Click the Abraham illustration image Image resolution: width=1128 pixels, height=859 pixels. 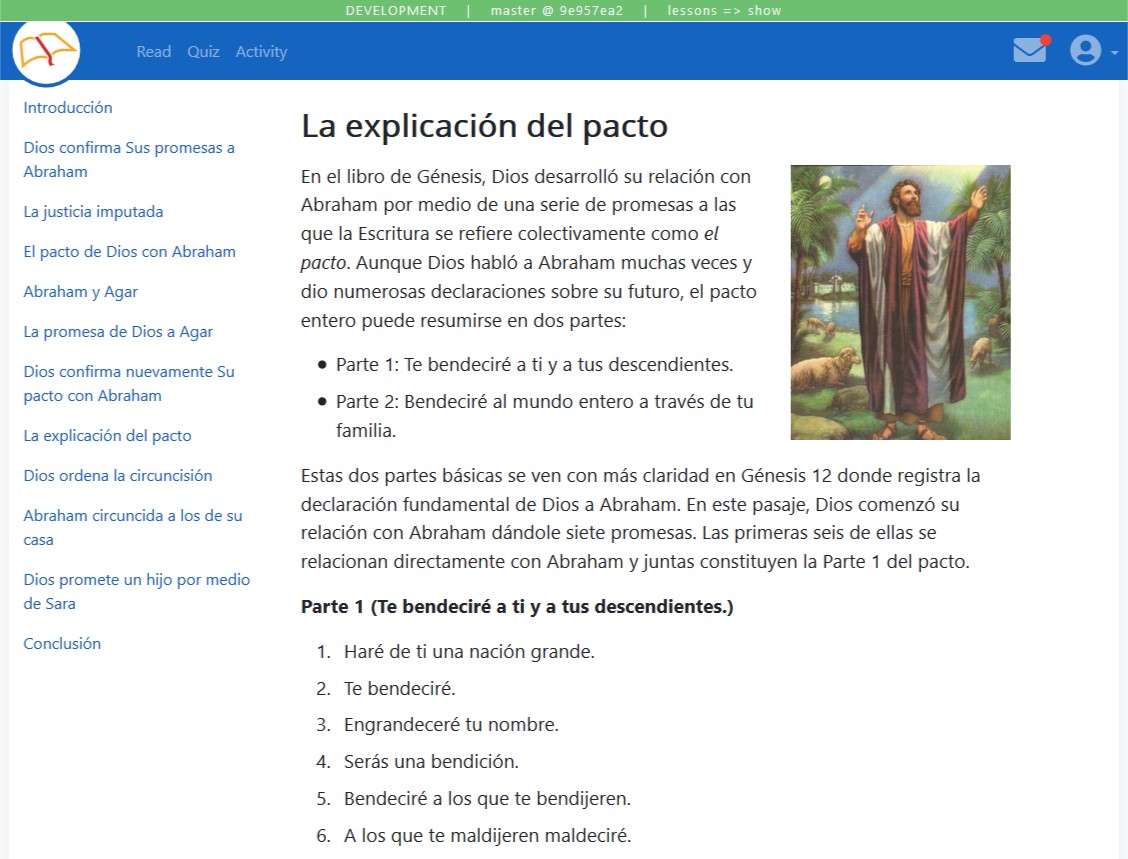(x=900, y=302)
